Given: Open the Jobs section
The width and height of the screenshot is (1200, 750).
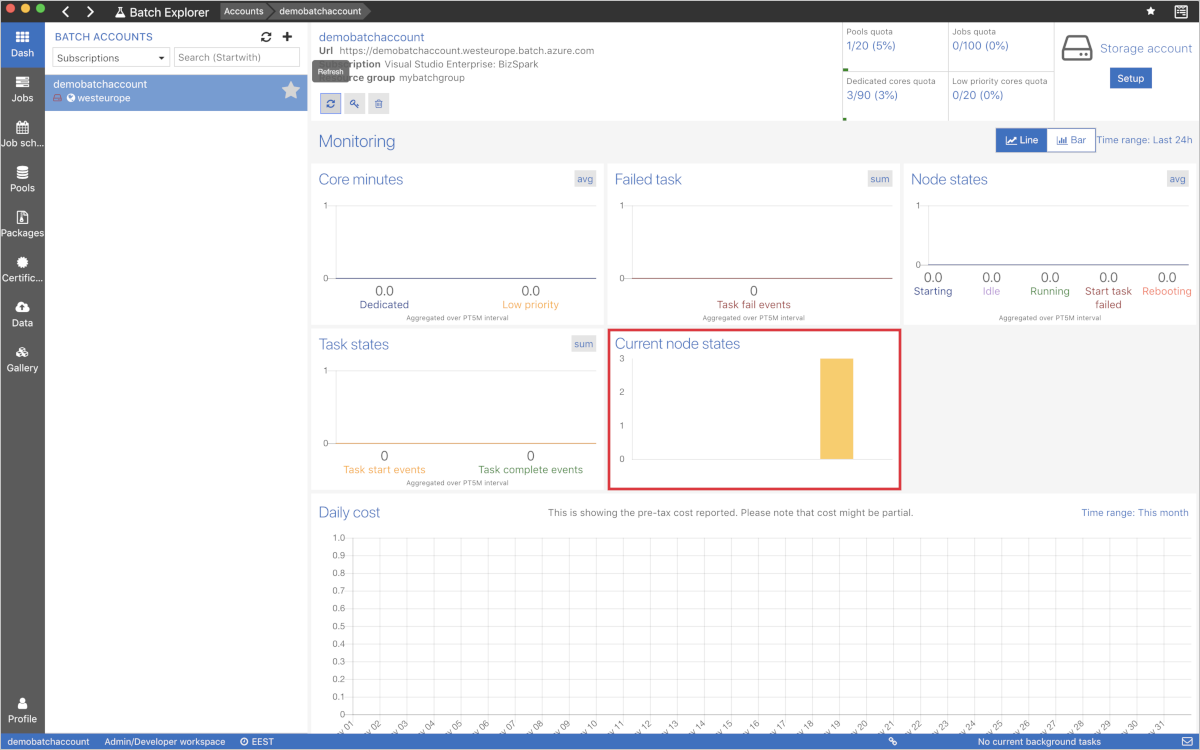Looking at the screenshot, I should click(22, 89).
